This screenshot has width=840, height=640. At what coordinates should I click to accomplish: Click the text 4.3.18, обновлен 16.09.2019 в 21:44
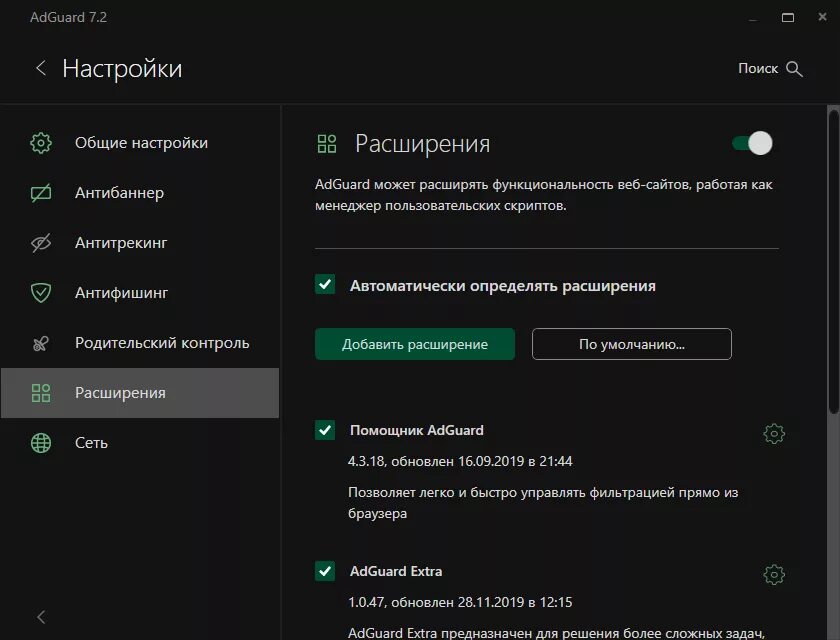tap(460, 461)
